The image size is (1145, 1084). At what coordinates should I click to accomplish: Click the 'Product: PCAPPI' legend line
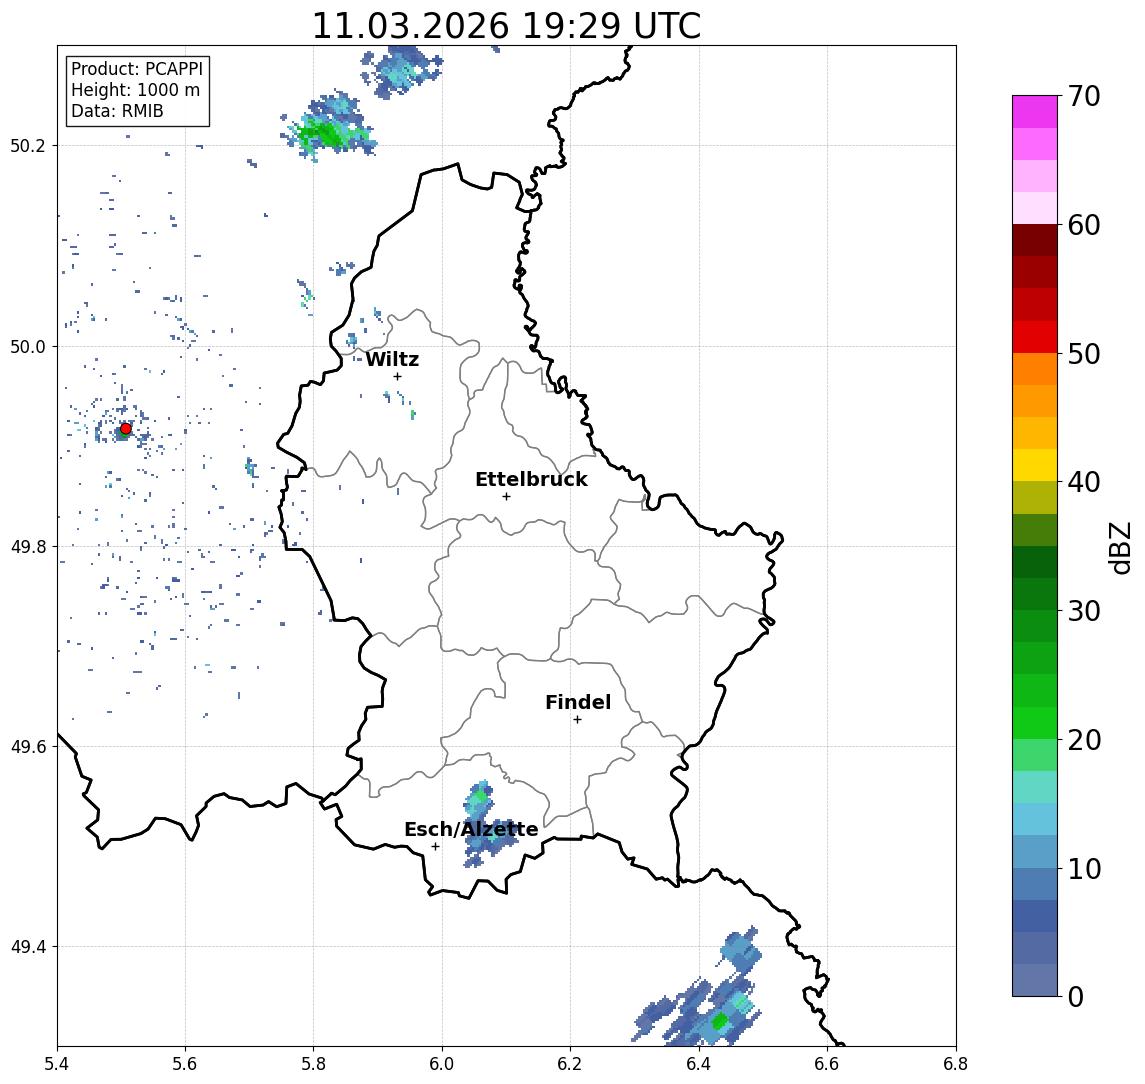[137, 69]
